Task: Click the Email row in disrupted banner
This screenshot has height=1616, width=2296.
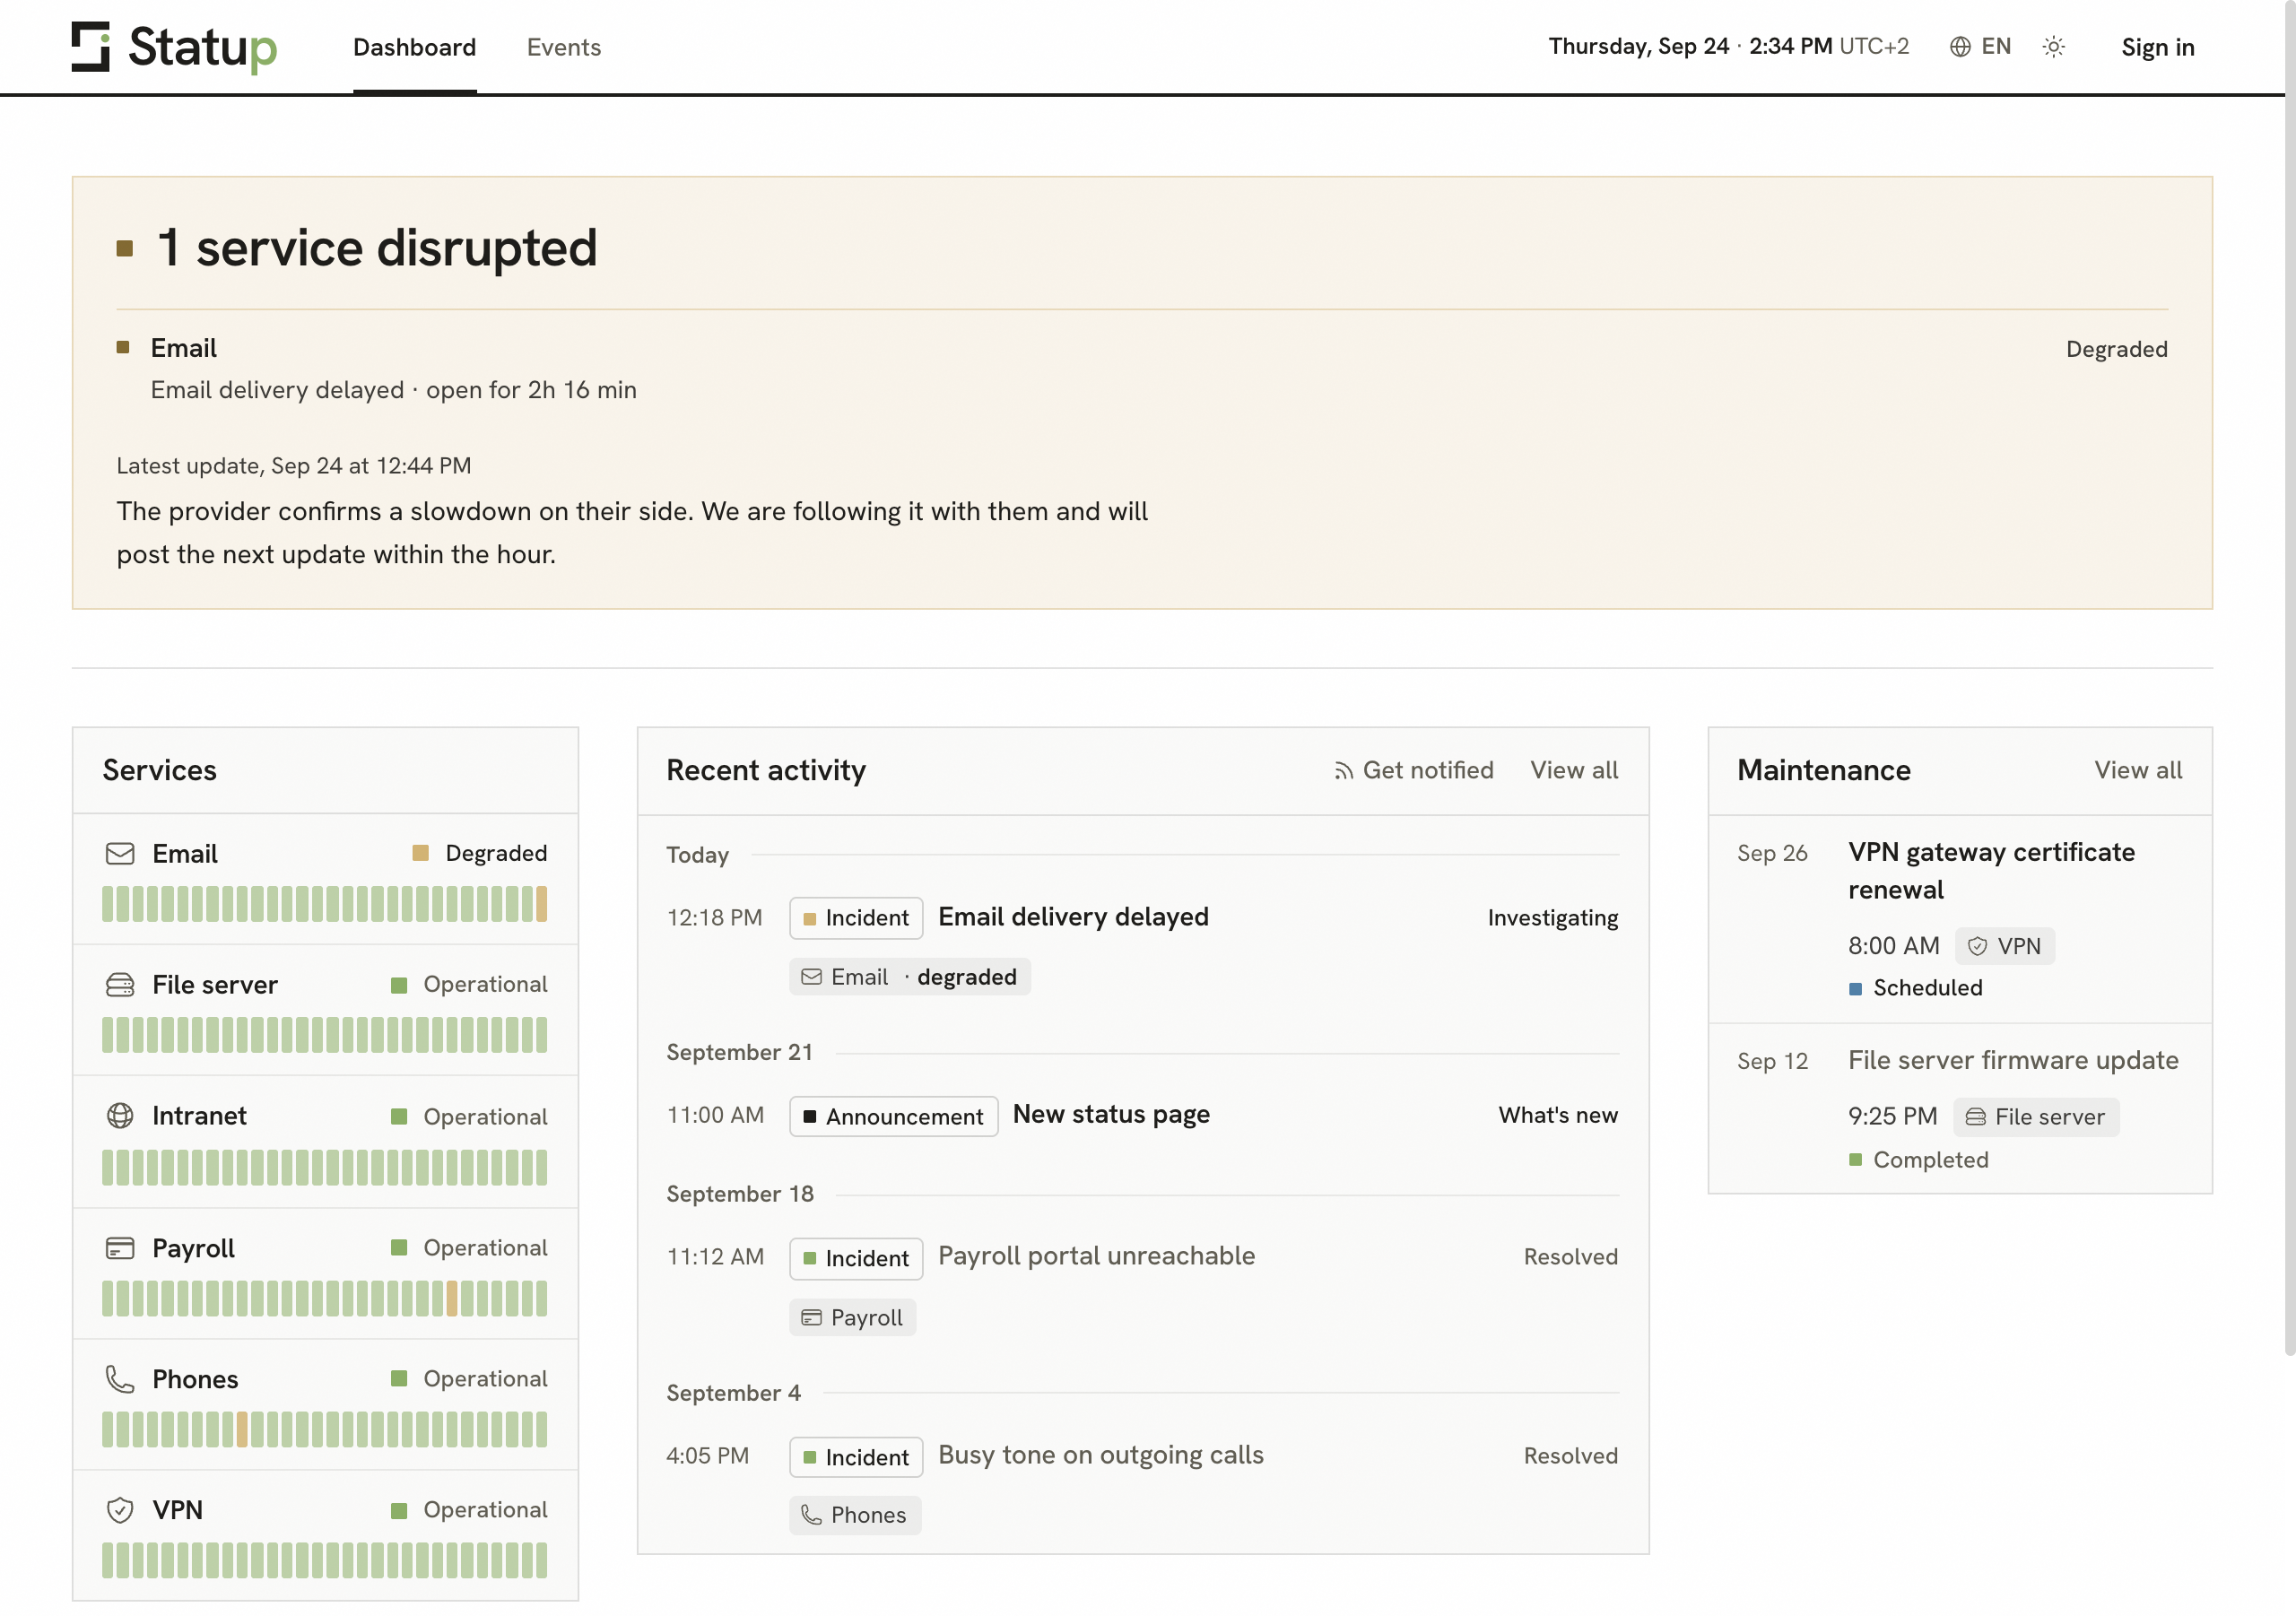Action: (1141, 368)
